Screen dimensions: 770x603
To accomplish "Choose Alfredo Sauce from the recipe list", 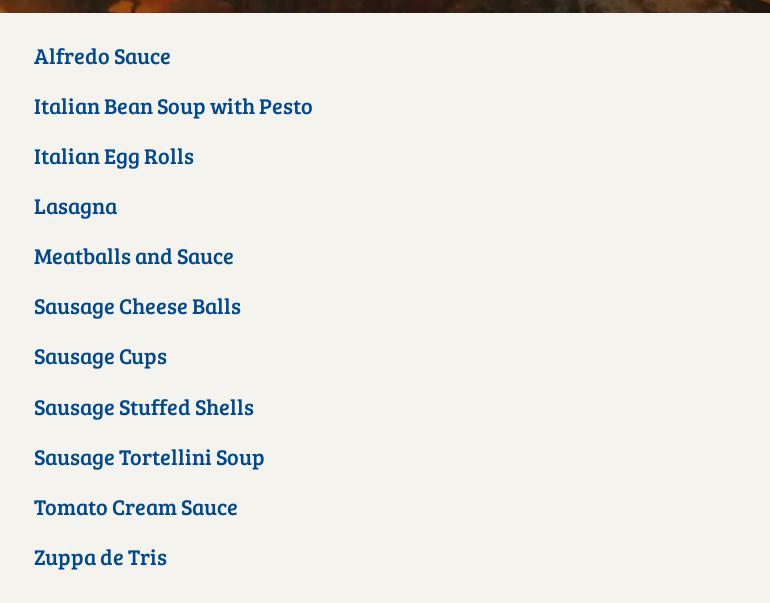I will [x=102, y=56].
